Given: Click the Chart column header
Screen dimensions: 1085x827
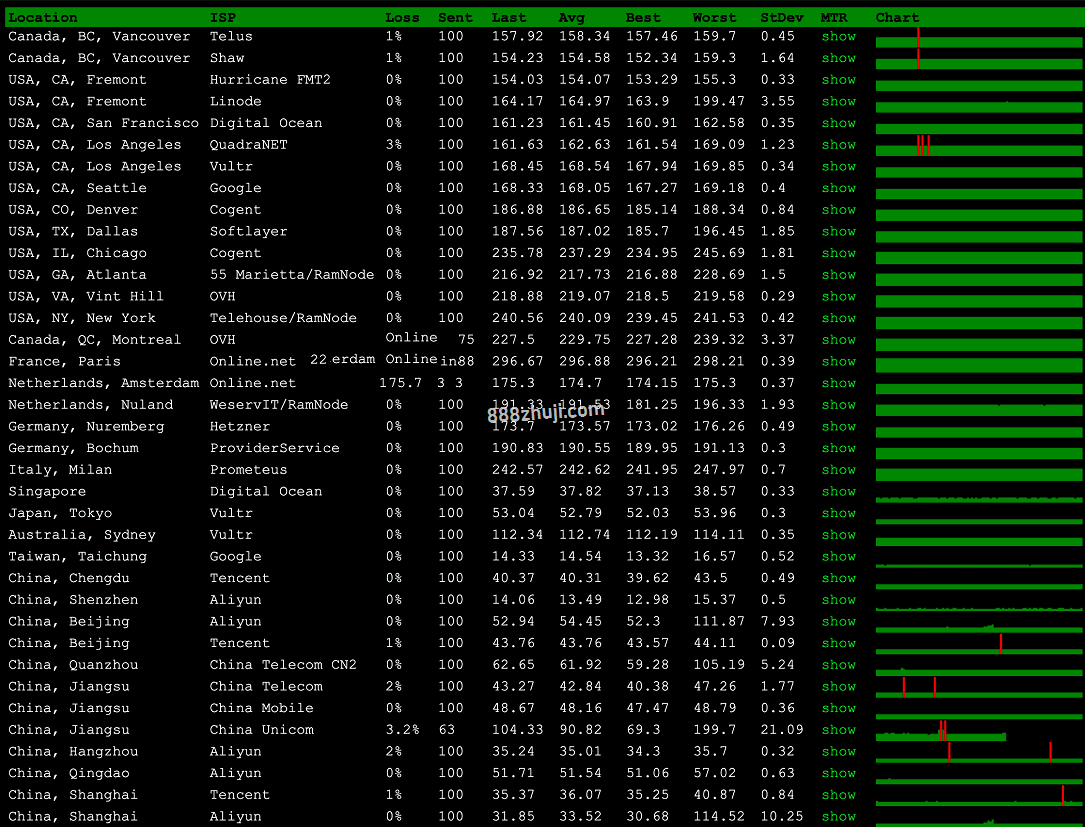Looking at the screenshot, I should coord(897,17).
